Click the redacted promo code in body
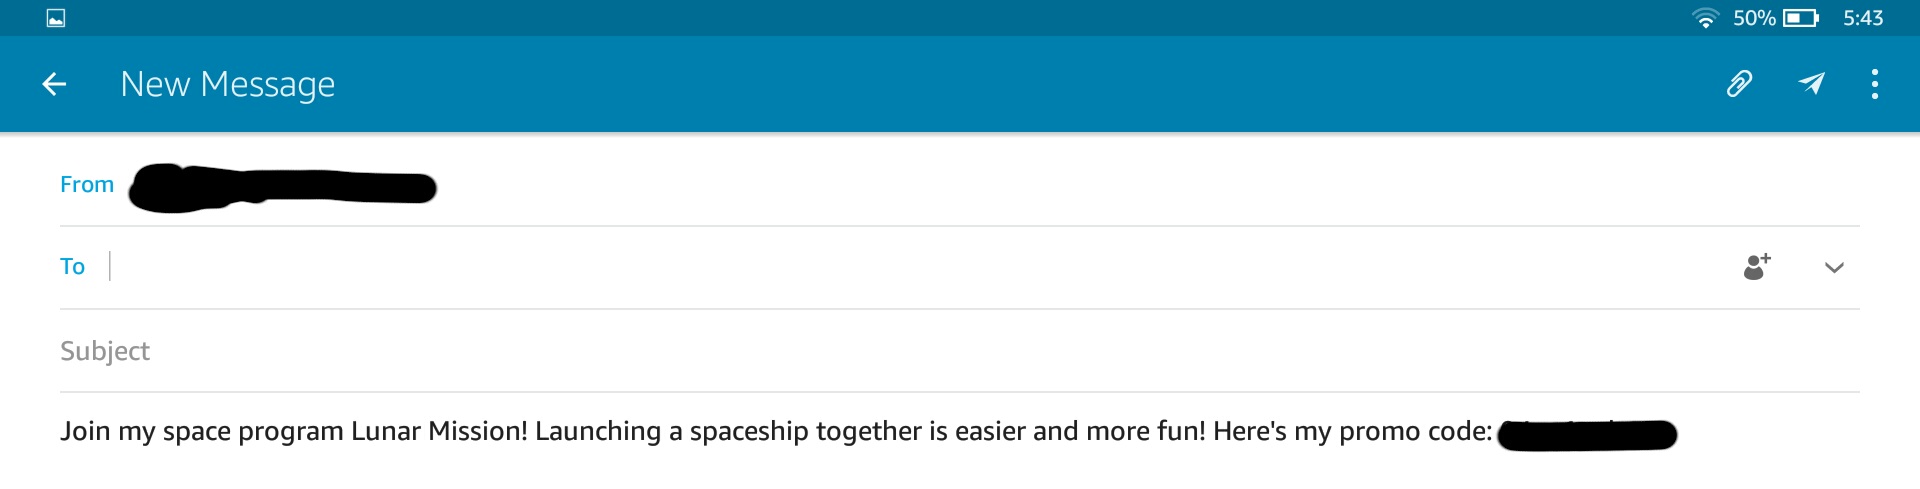1920x489 pixels. (1587, 435)
